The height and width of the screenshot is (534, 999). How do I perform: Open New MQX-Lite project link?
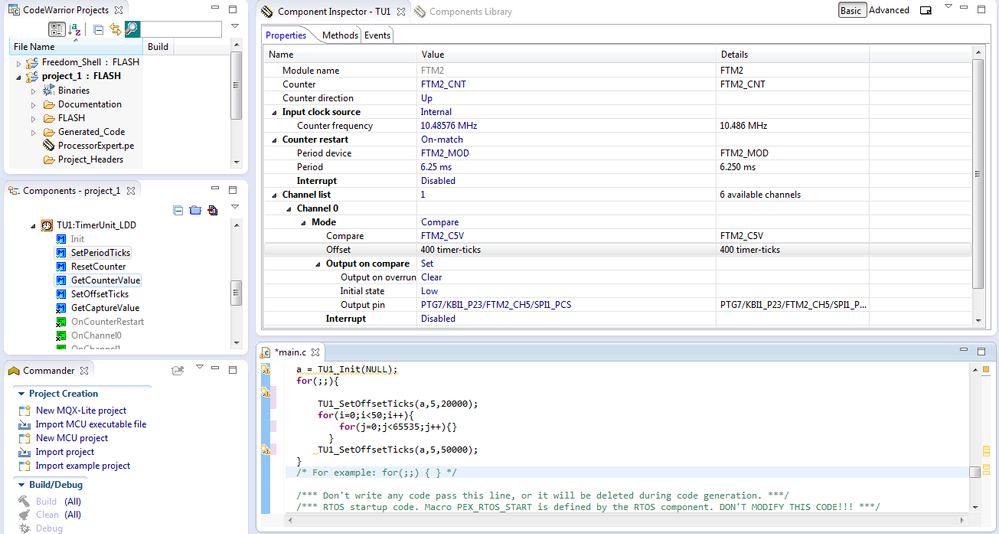pyautogui.click(x=81, y=410)
